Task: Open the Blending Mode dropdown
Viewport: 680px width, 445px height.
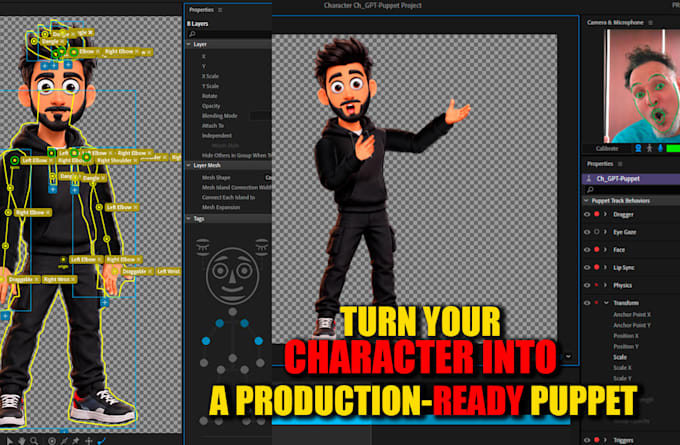Action: coord(261,116)
